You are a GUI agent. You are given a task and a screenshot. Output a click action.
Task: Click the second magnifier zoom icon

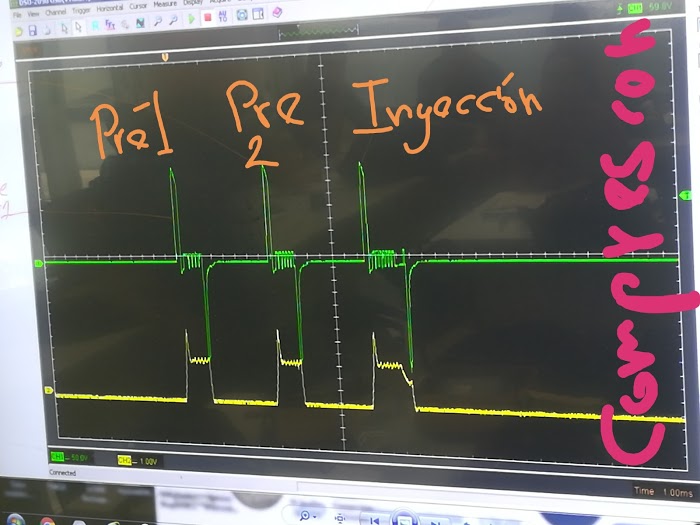pyautogui.click(x=174, y=31)
